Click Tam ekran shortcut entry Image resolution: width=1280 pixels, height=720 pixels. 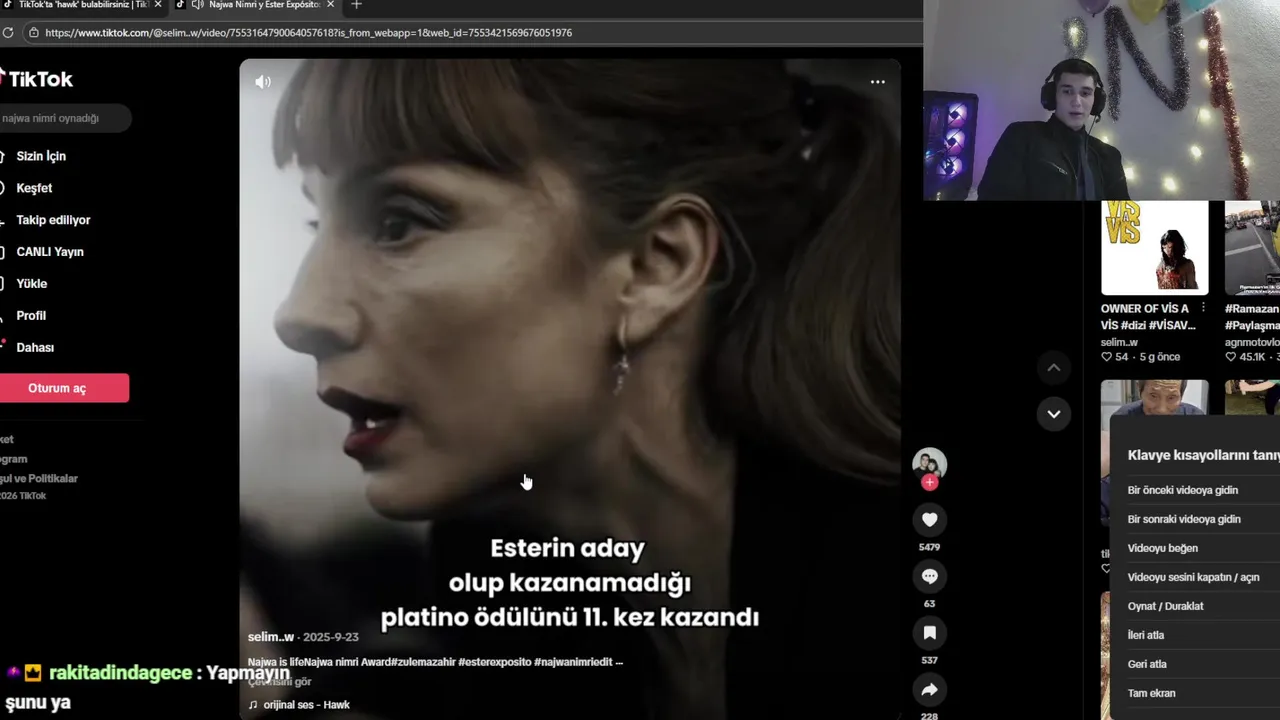(1152, 693)
